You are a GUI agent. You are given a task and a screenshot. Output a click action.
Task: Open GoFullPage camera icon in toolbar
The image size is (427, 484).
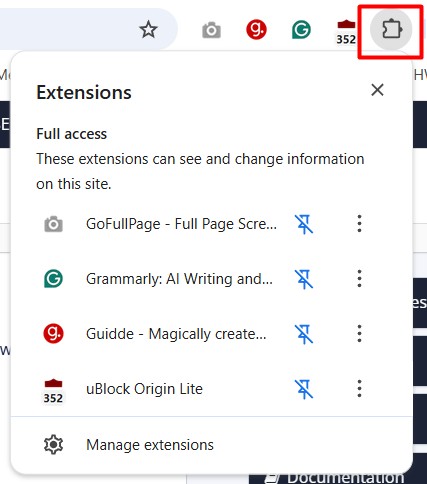(x=211, y=30)
